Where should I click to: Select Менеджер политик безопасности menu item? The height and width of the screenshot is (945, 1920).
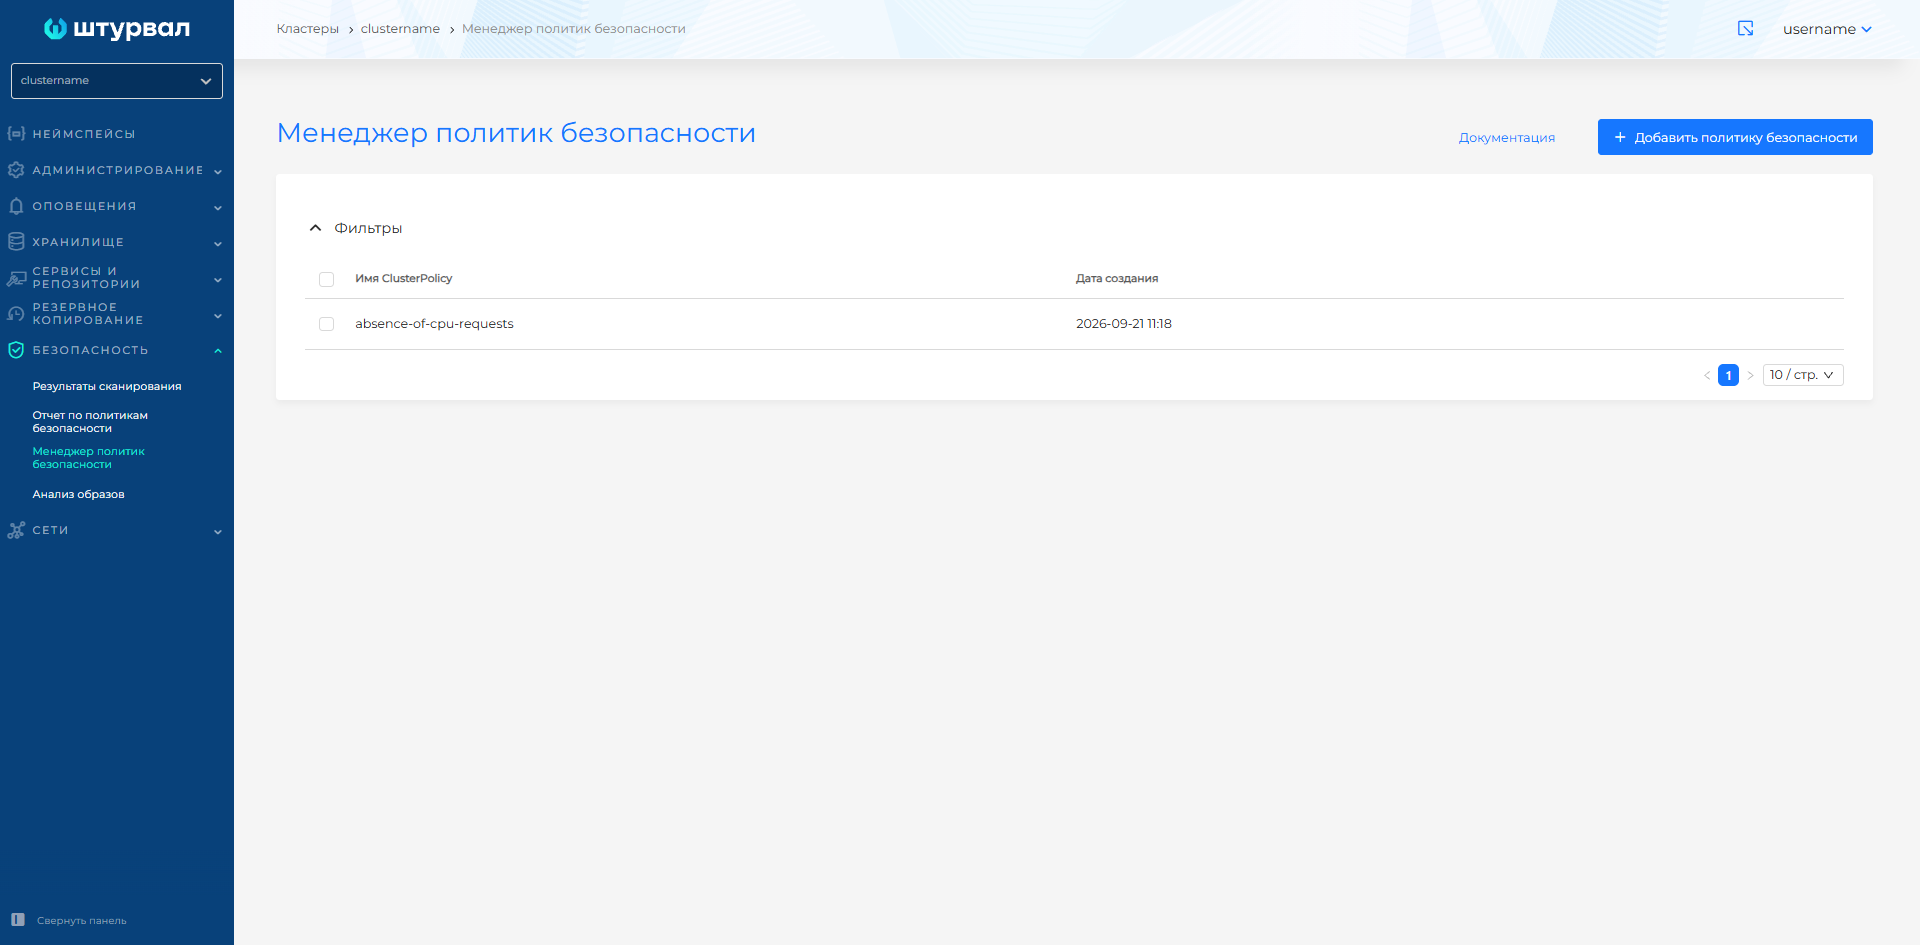coord(89,458)
